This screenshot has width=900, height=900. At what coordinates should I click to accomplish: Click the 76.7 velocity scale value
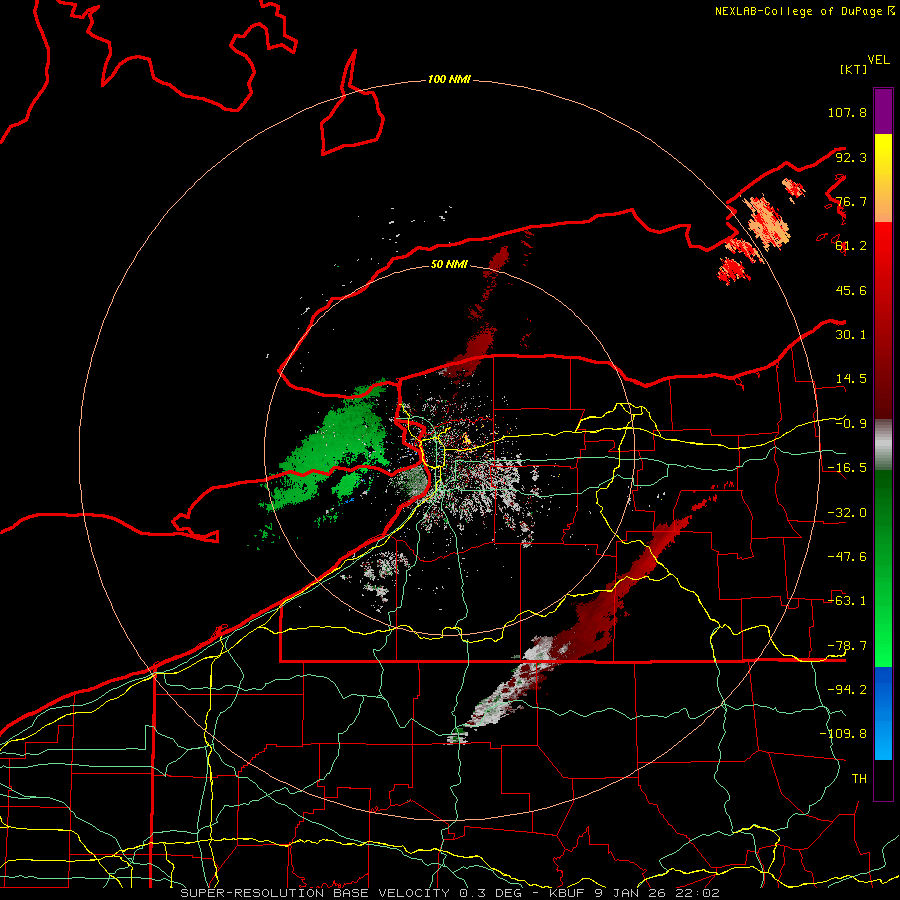click(x=851, y=201)
